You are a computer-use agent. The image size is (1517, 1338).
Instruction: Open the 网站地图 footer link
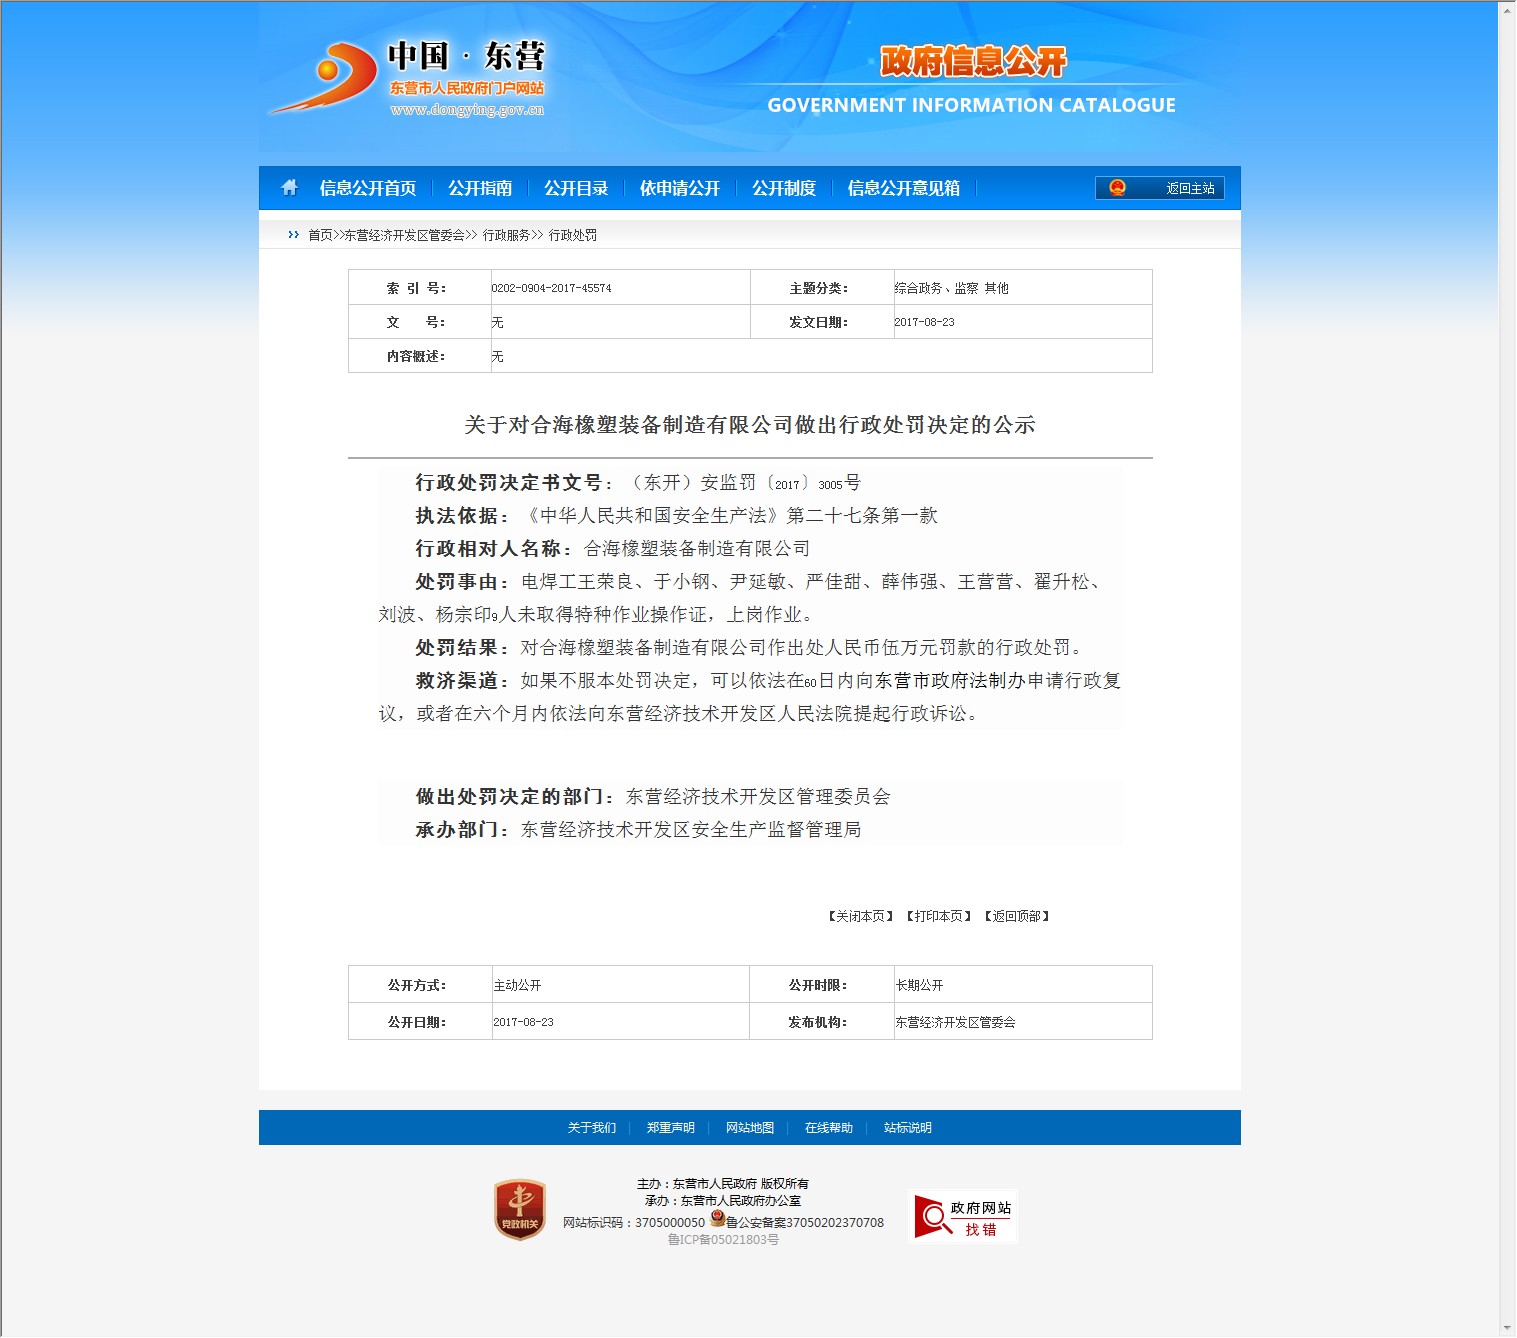[749, 1128]
